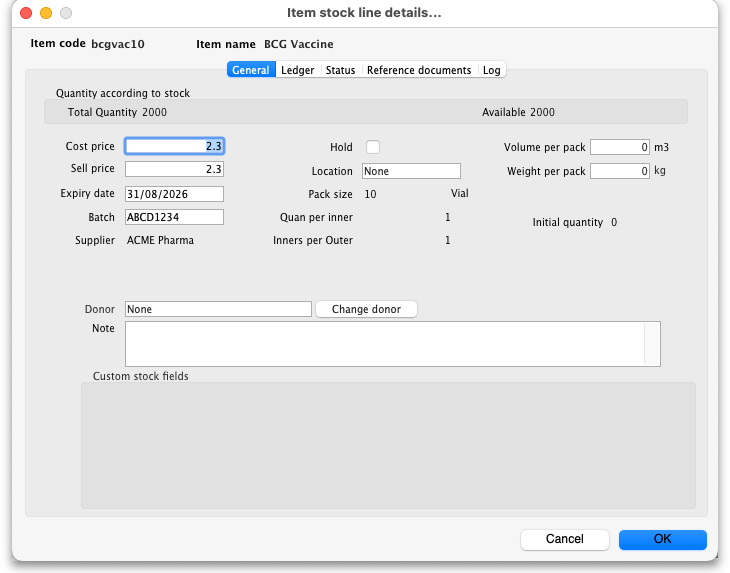
Task: Focus the Volume per pack field
Action: point(620,147)
